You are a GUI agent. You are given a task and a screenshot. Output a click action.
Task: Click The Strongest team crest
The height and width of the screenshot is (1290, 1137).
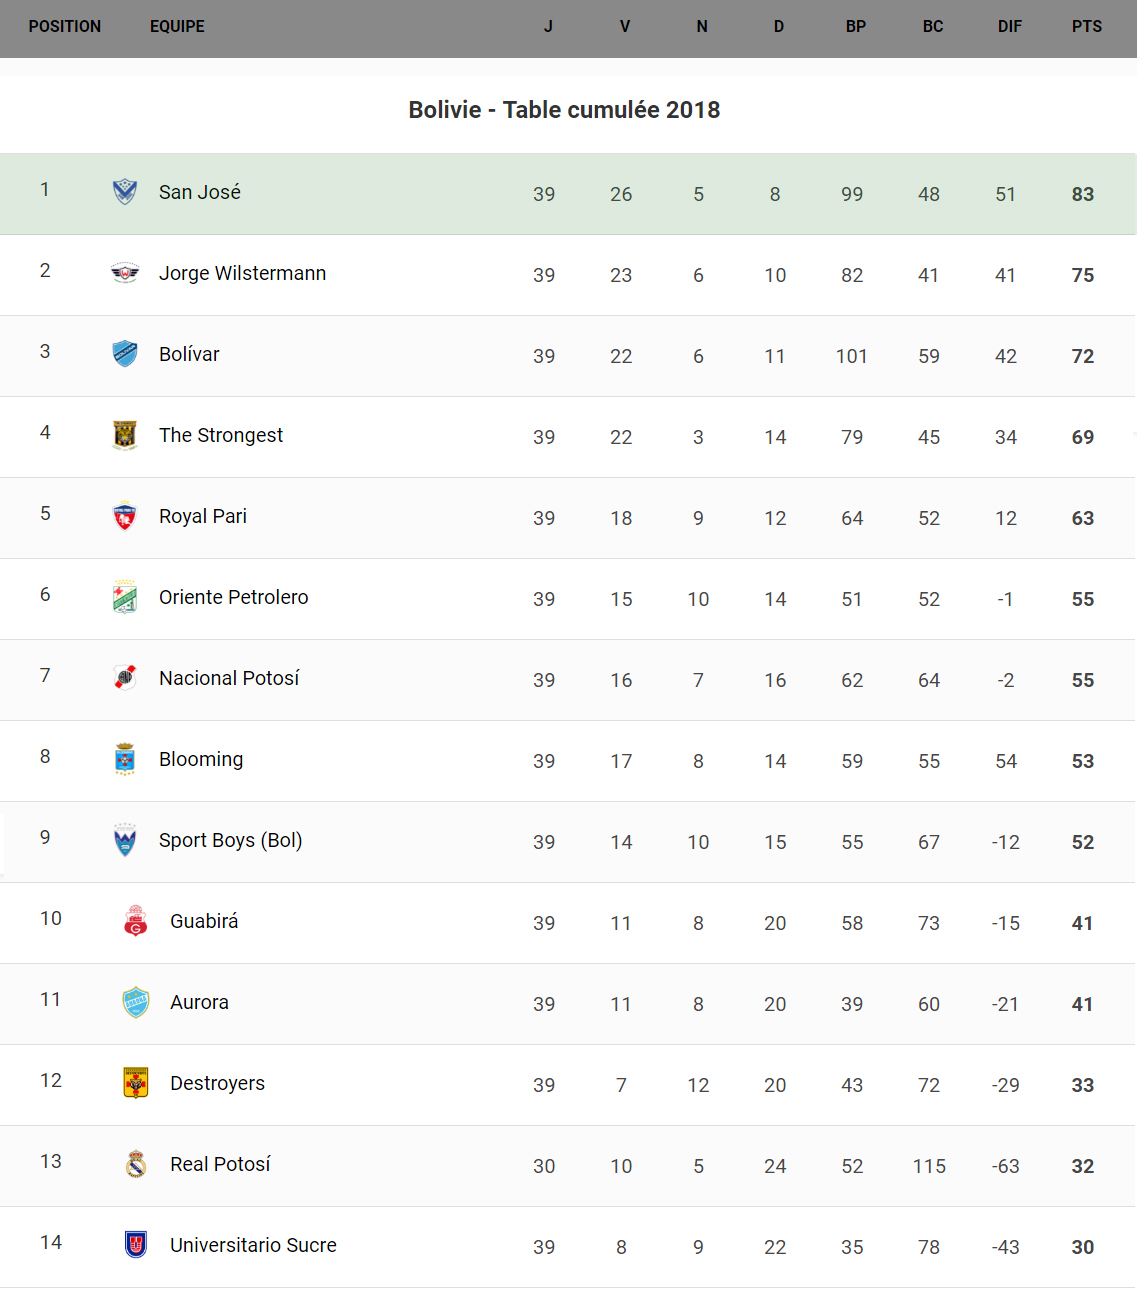pyautogui.click(x=125, y=434)
